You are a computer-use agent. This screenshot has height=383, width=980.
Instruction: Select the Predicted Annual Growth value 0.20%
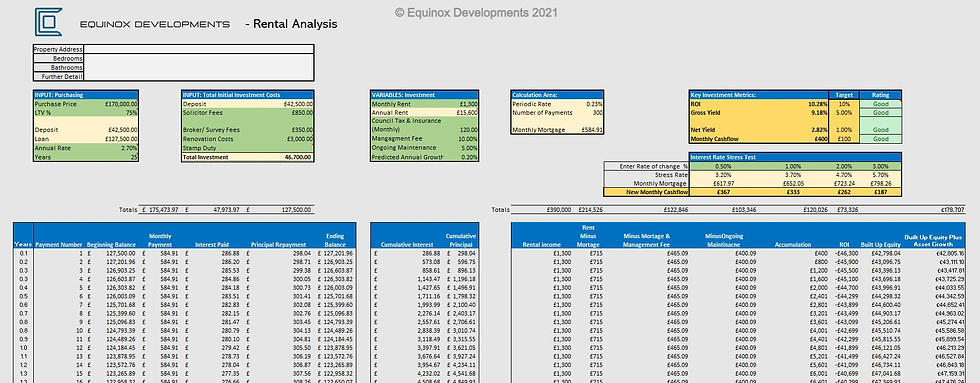click(x=470, y=157)
